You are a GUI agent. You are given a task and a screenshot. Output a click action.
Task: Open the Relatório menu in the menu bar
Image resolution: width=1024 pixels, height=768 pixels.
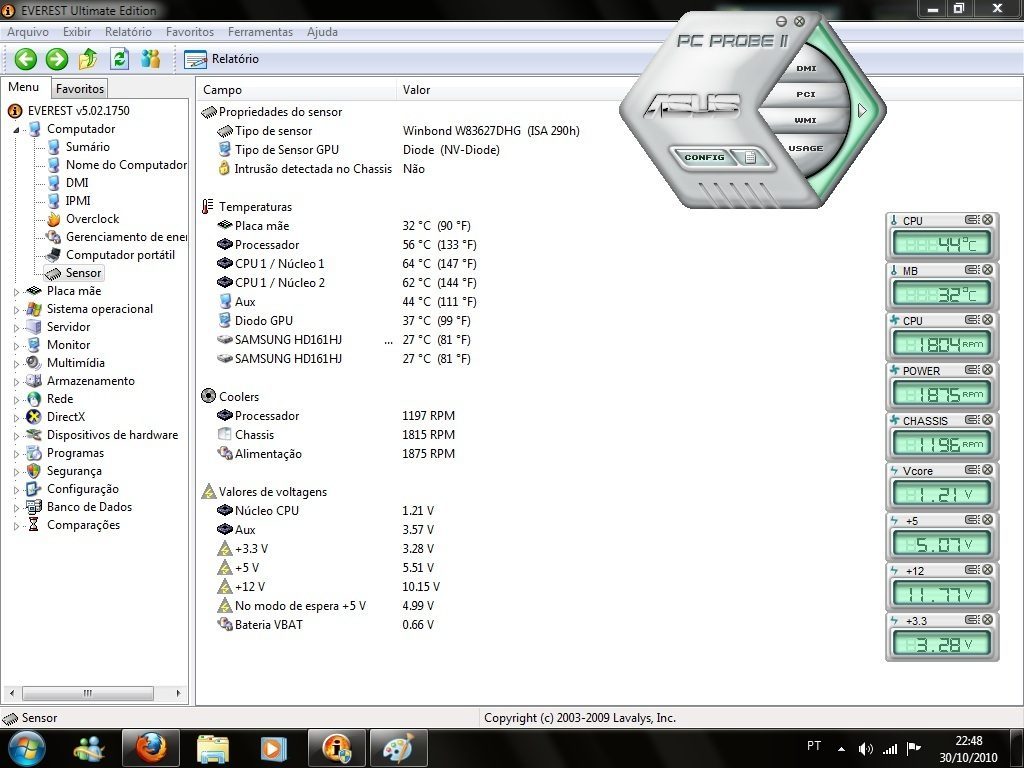(128, 31)
